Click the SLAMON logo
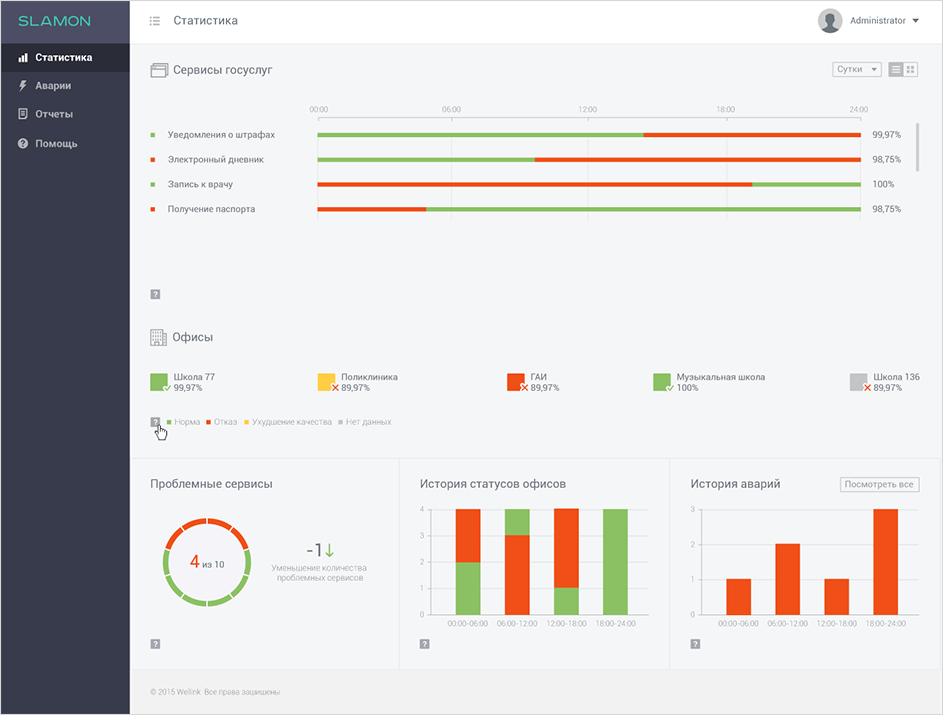Screen dimensions: 943x715 (54, 21)
